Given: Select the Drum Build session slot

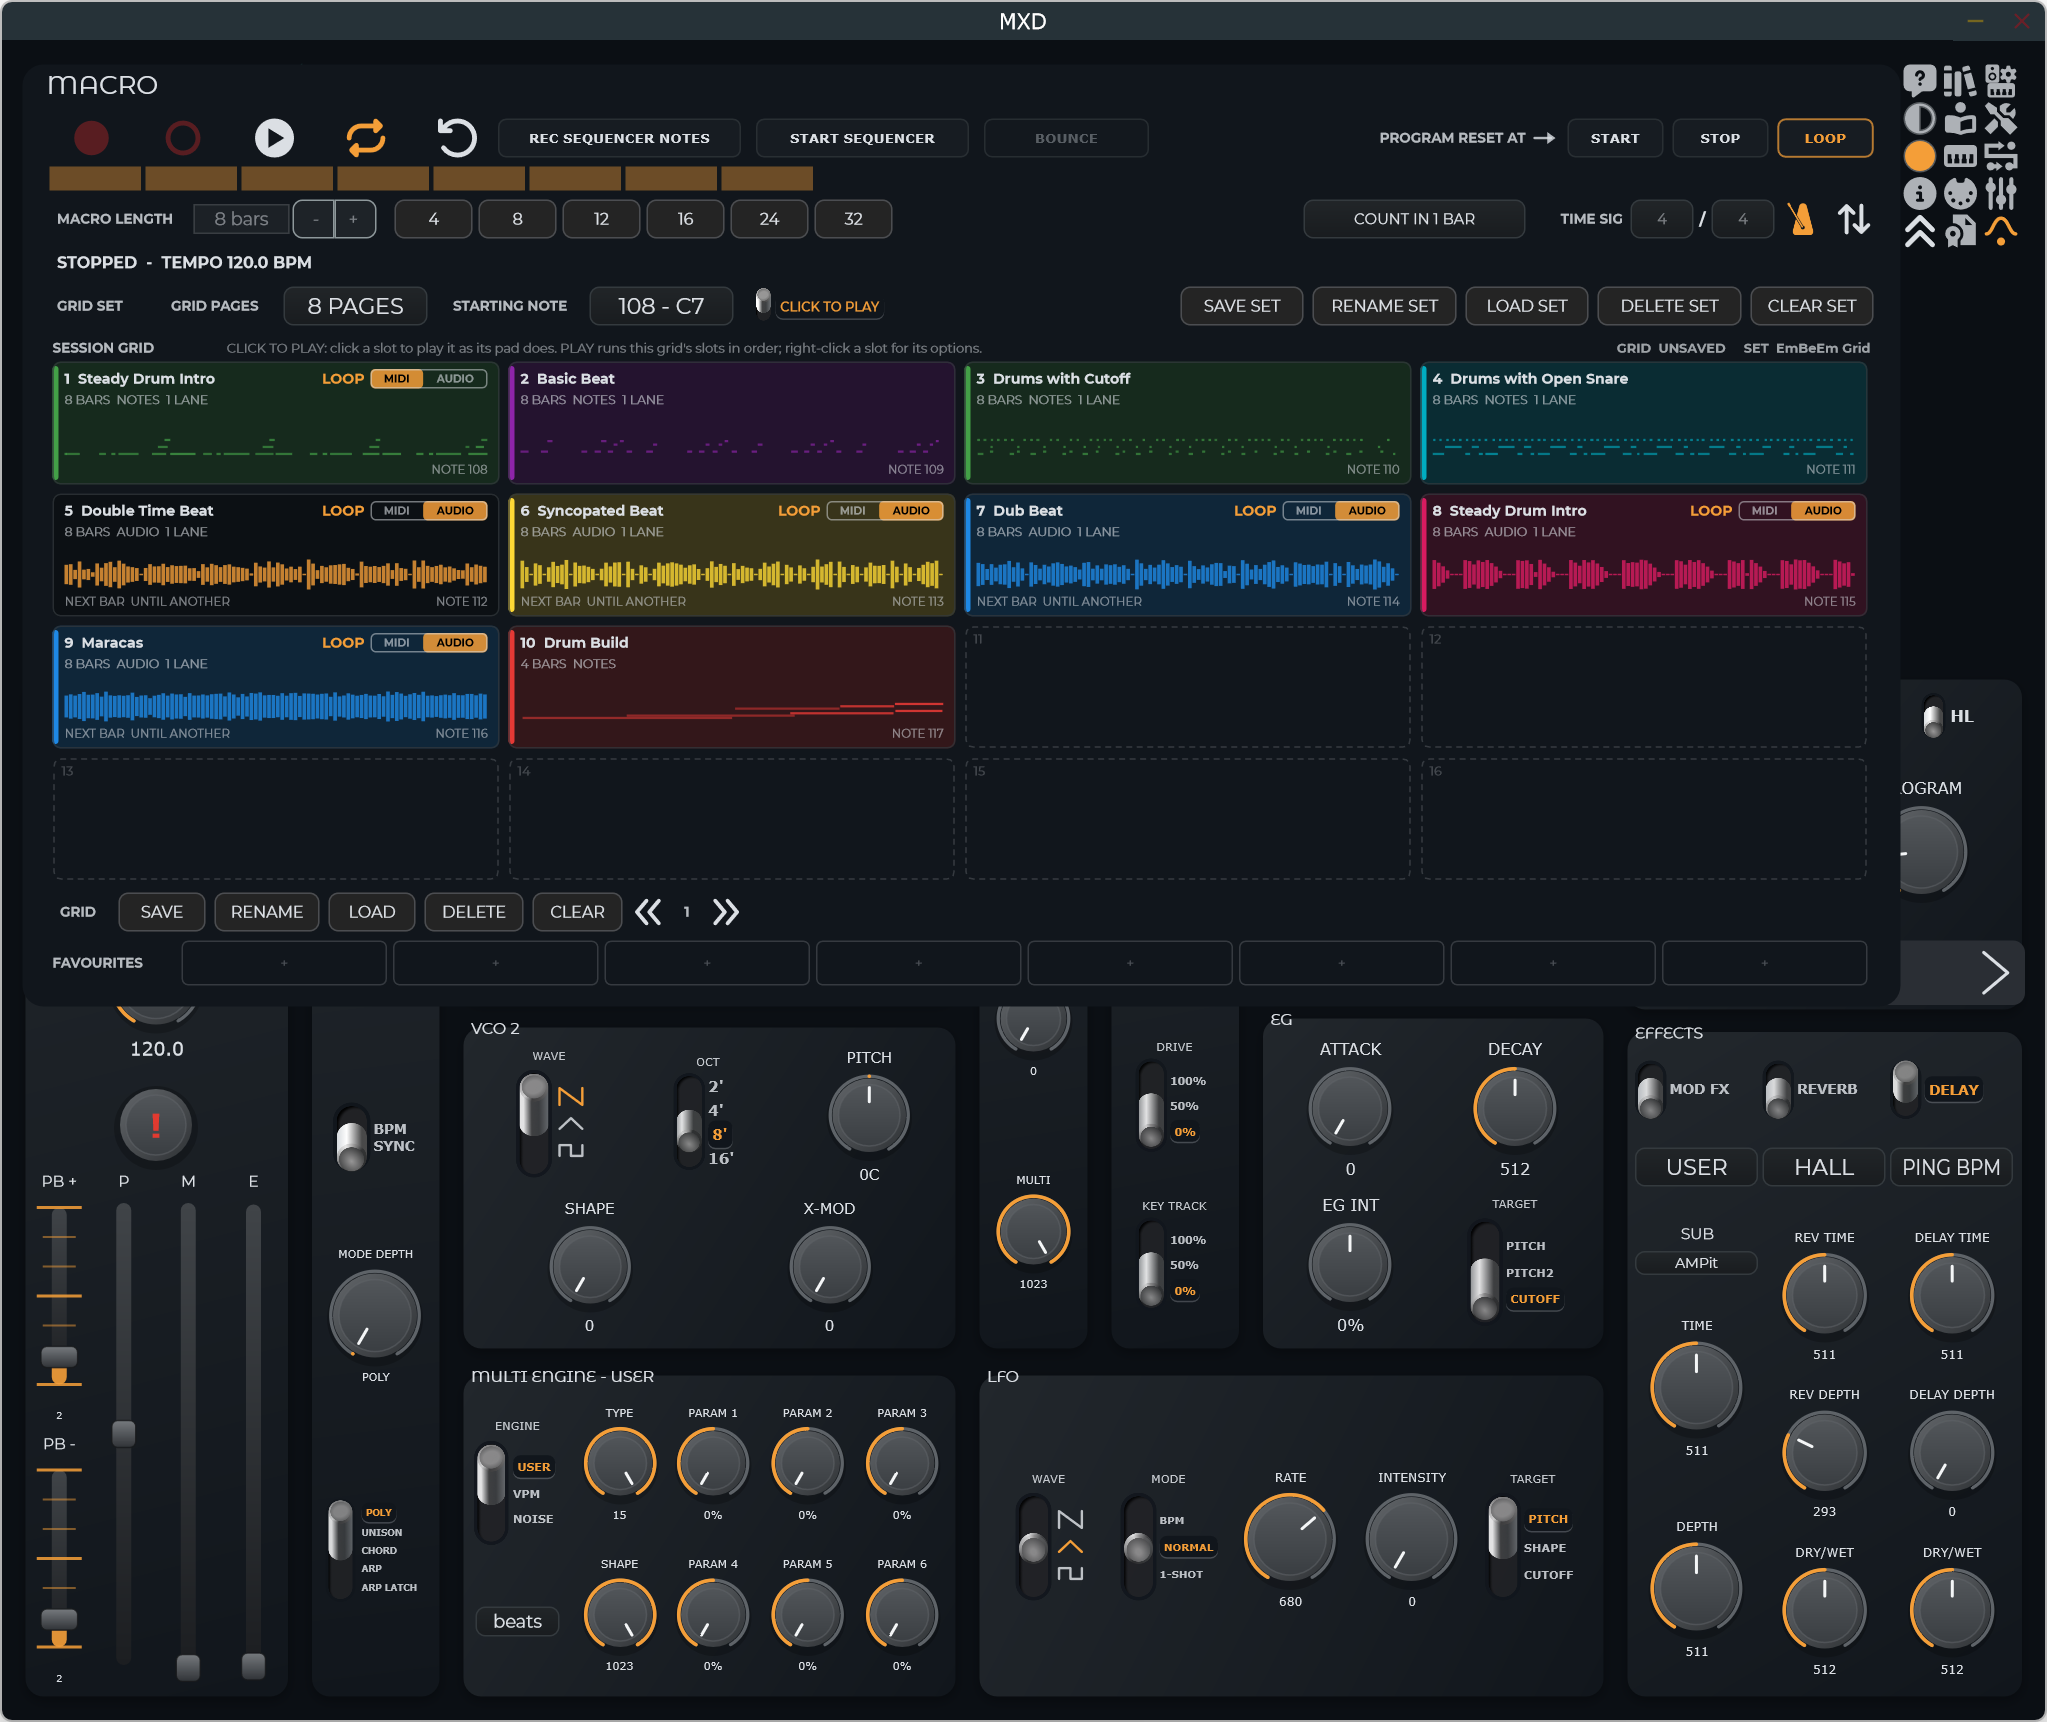Looking at the screenshot, I should [x=731, y=687].
